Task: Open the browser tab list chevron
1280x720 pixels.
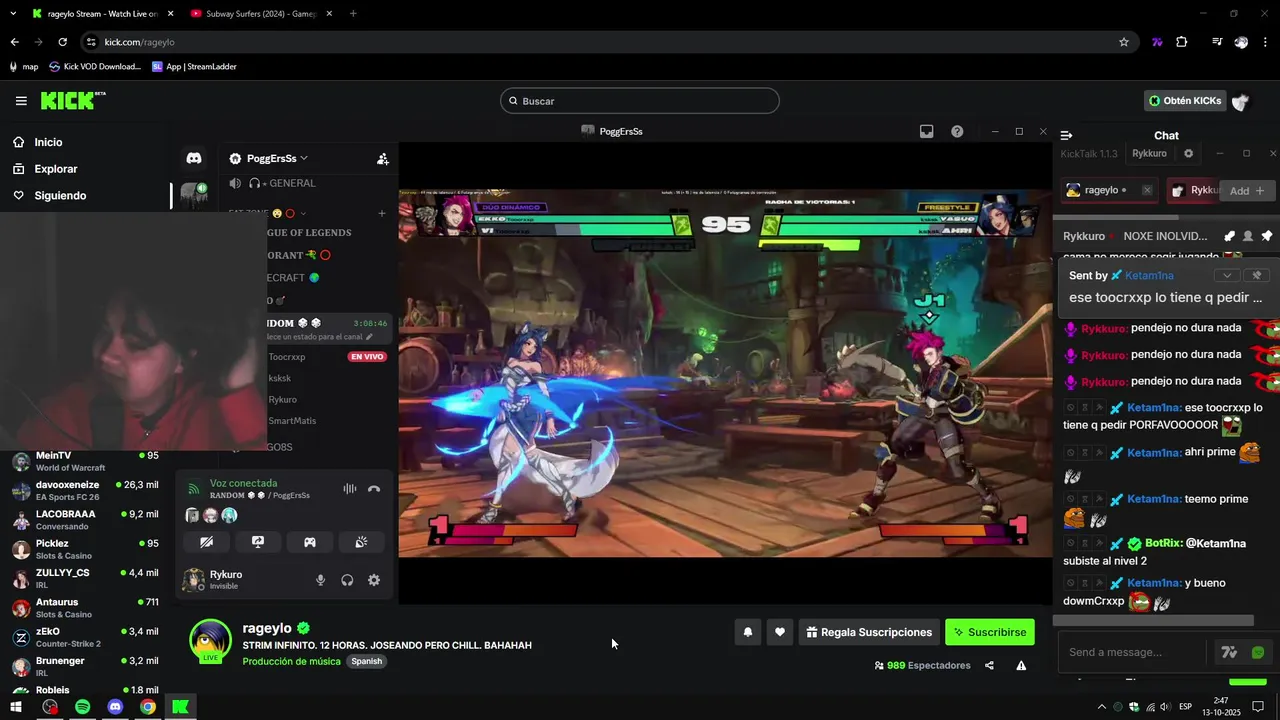Action: pos(13,13)
